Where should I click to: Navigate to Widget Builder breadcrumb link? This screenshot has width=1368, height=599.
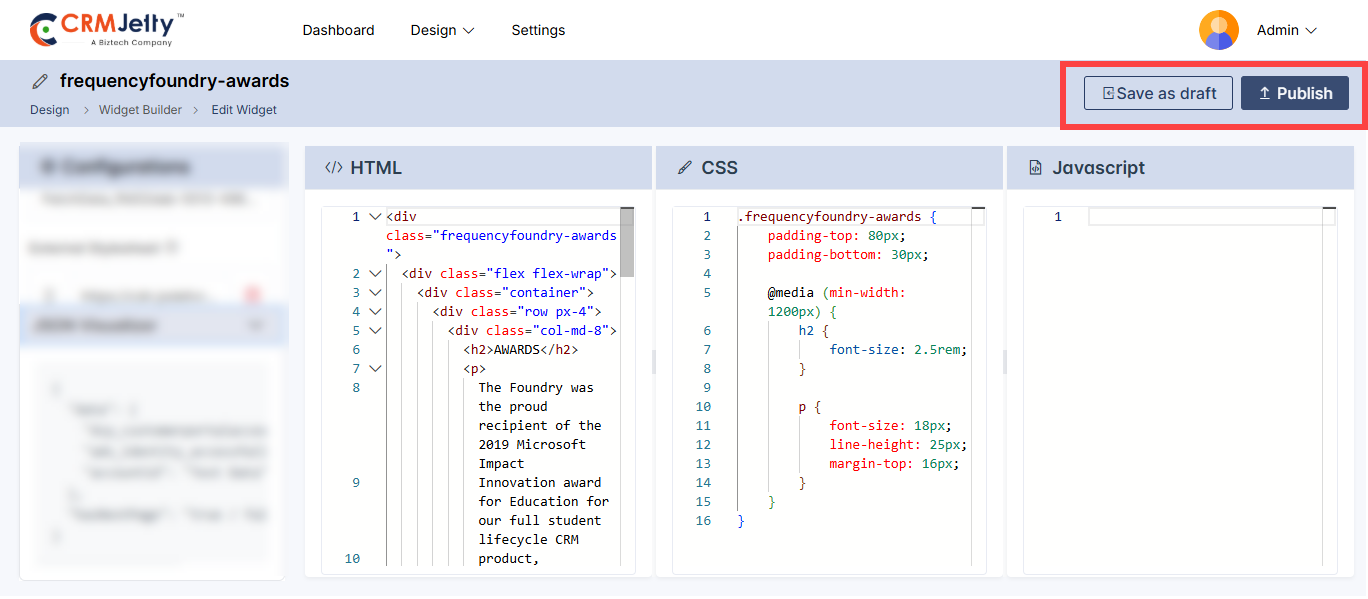click(140, 110)
